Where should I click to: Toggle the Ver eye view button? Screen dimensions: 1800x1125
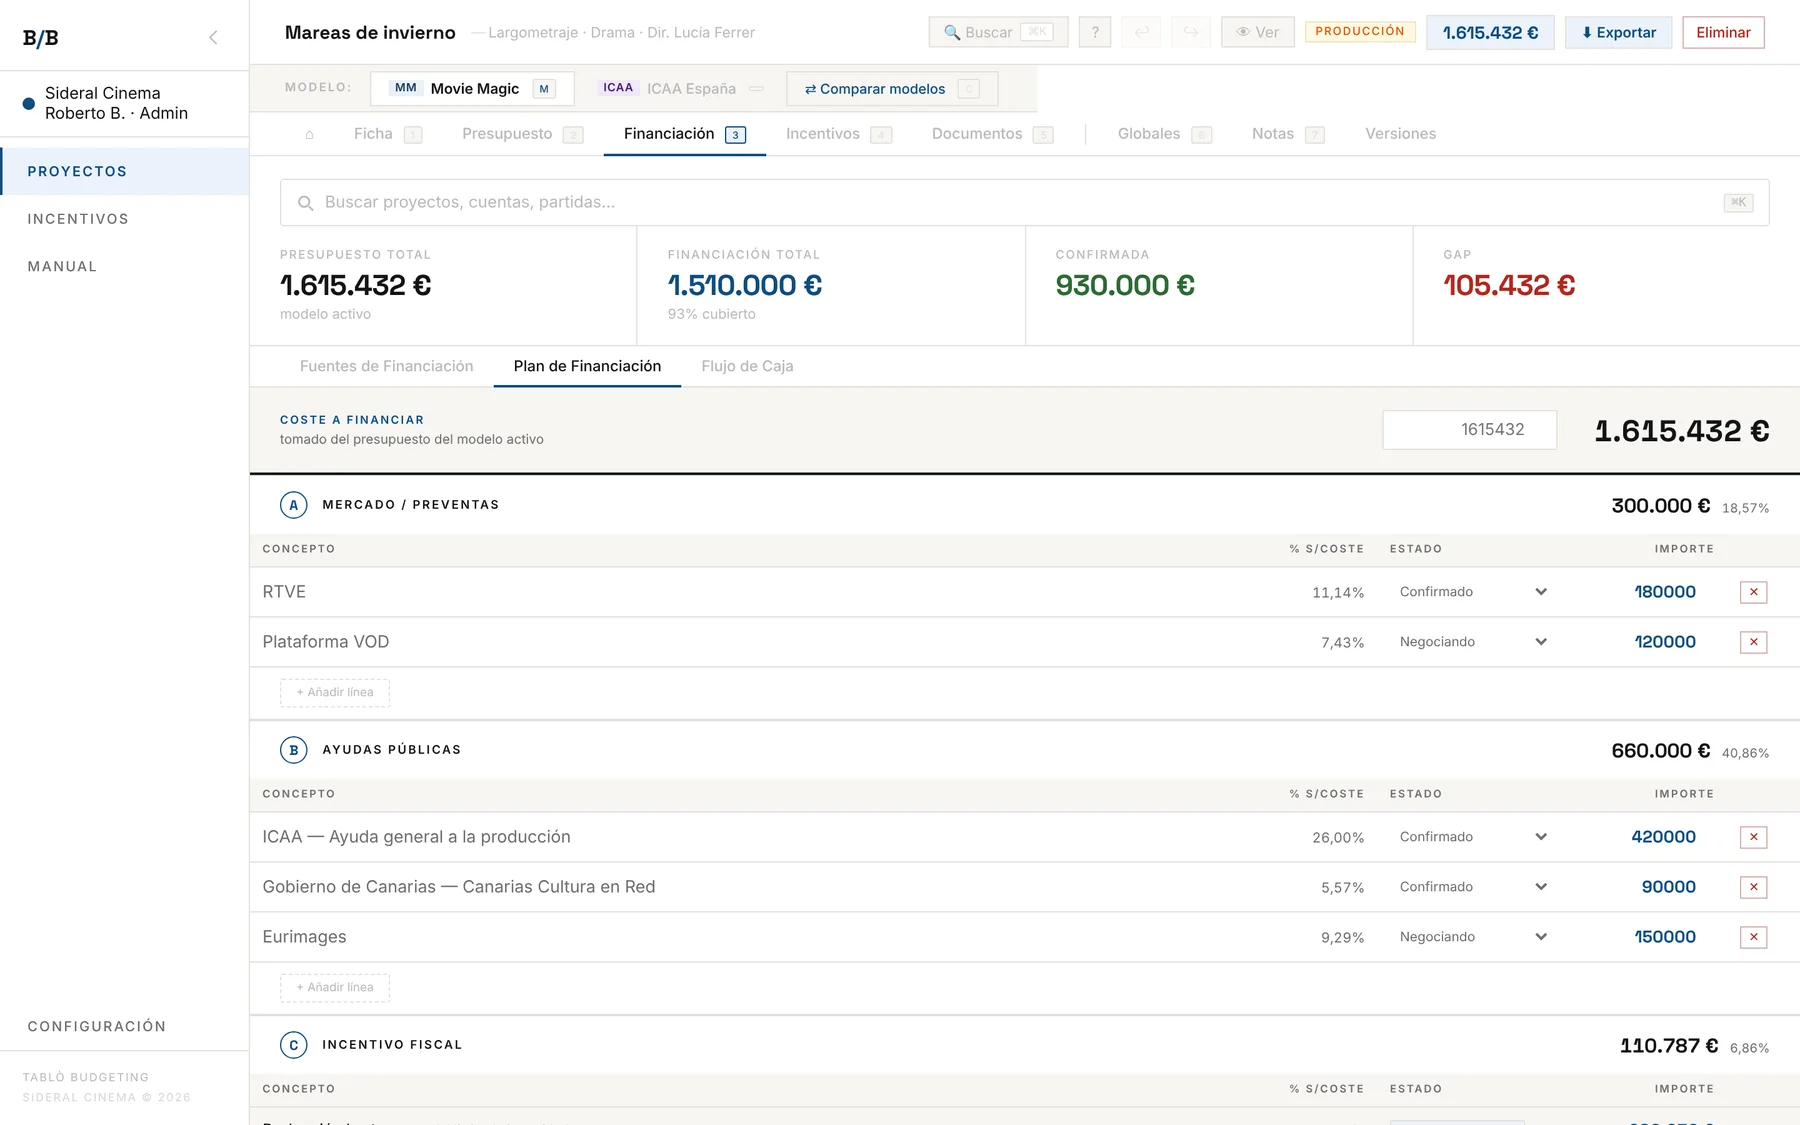tap(1258, 32)
